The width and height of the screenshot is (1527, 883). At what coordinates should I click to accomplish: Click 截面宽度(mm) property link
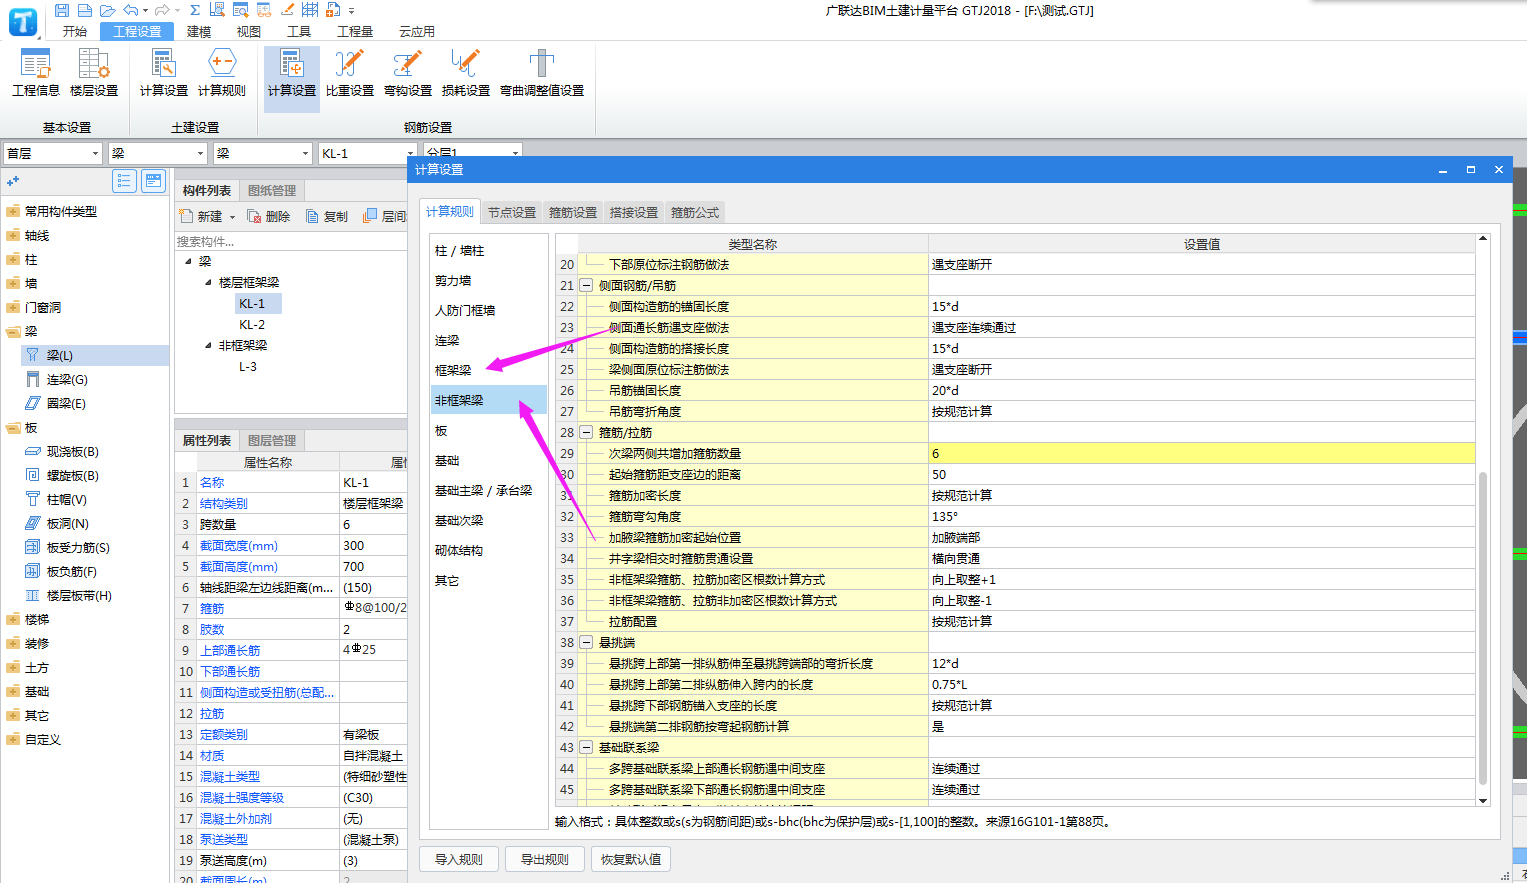tap(239, 545)
